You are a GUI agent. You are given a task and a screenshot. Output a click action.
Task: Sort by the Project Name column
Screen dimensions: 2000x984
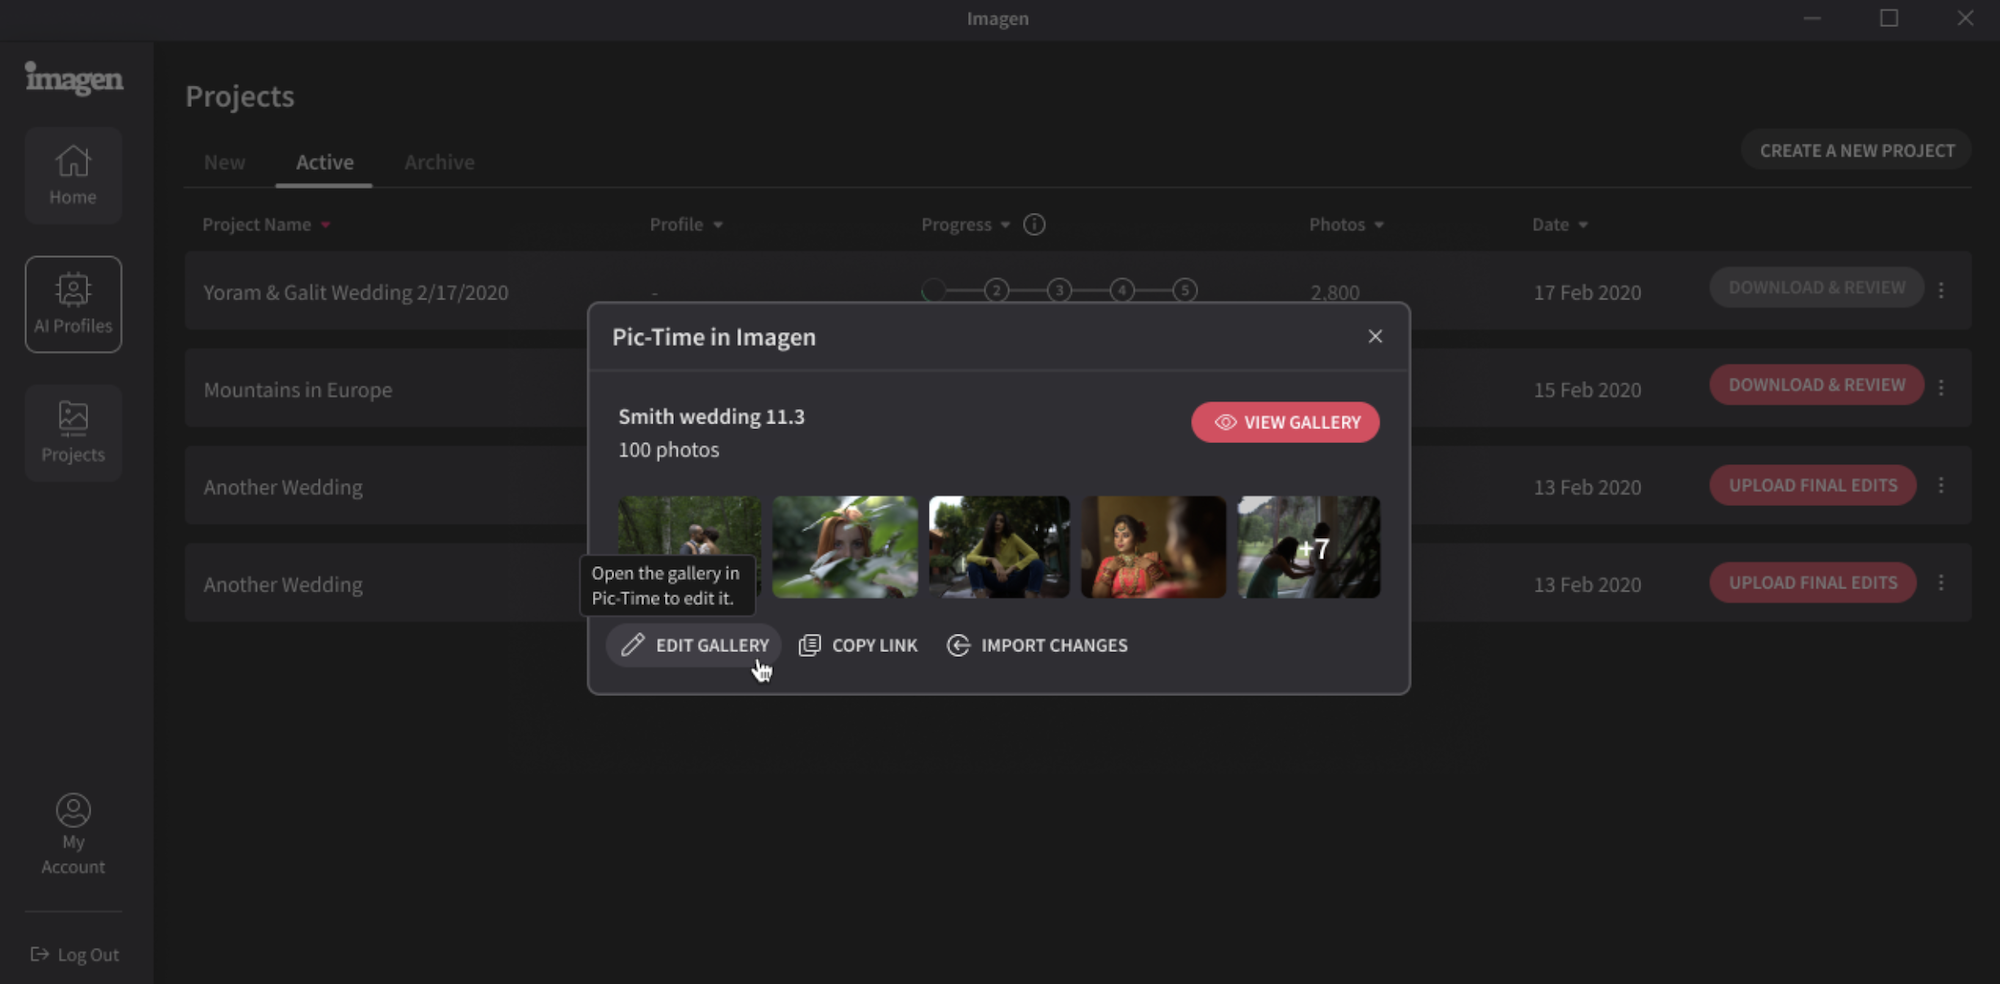266,224
